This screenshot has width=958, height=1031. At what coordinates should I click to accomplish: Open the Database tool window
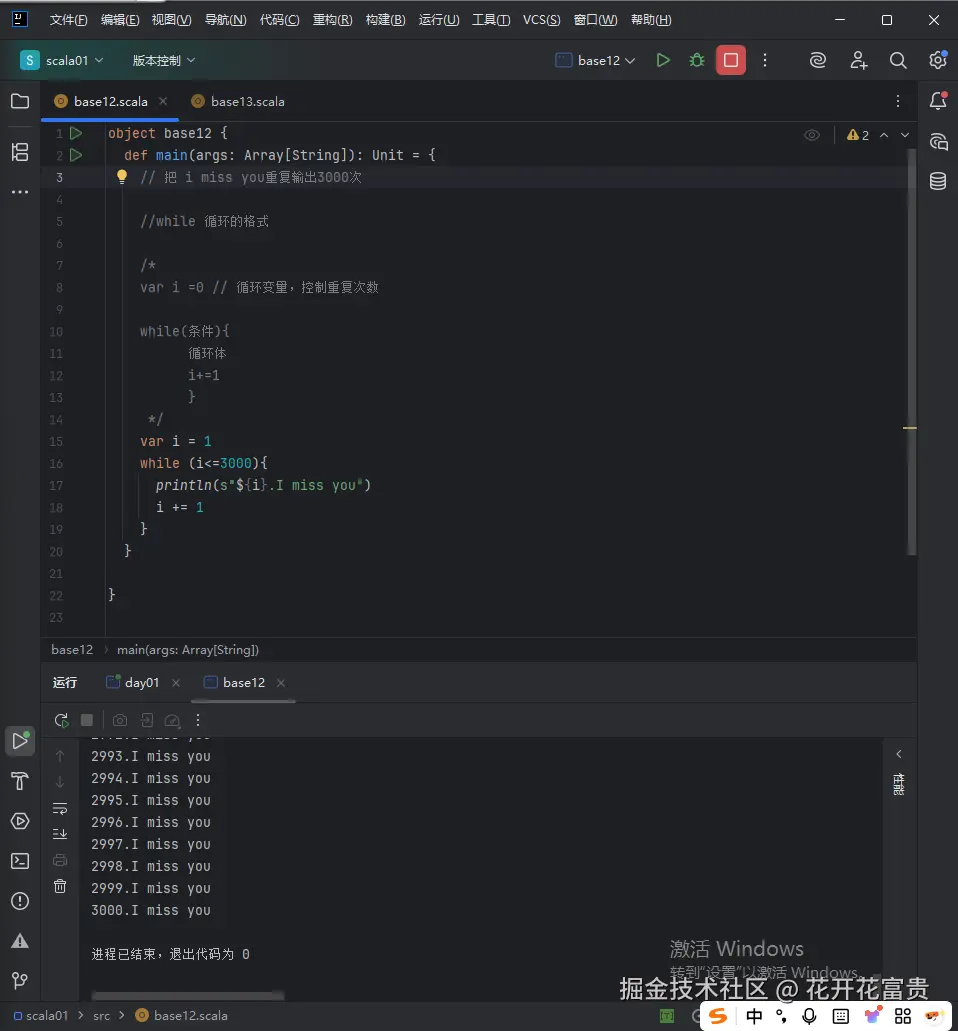[x=938, y=181]
